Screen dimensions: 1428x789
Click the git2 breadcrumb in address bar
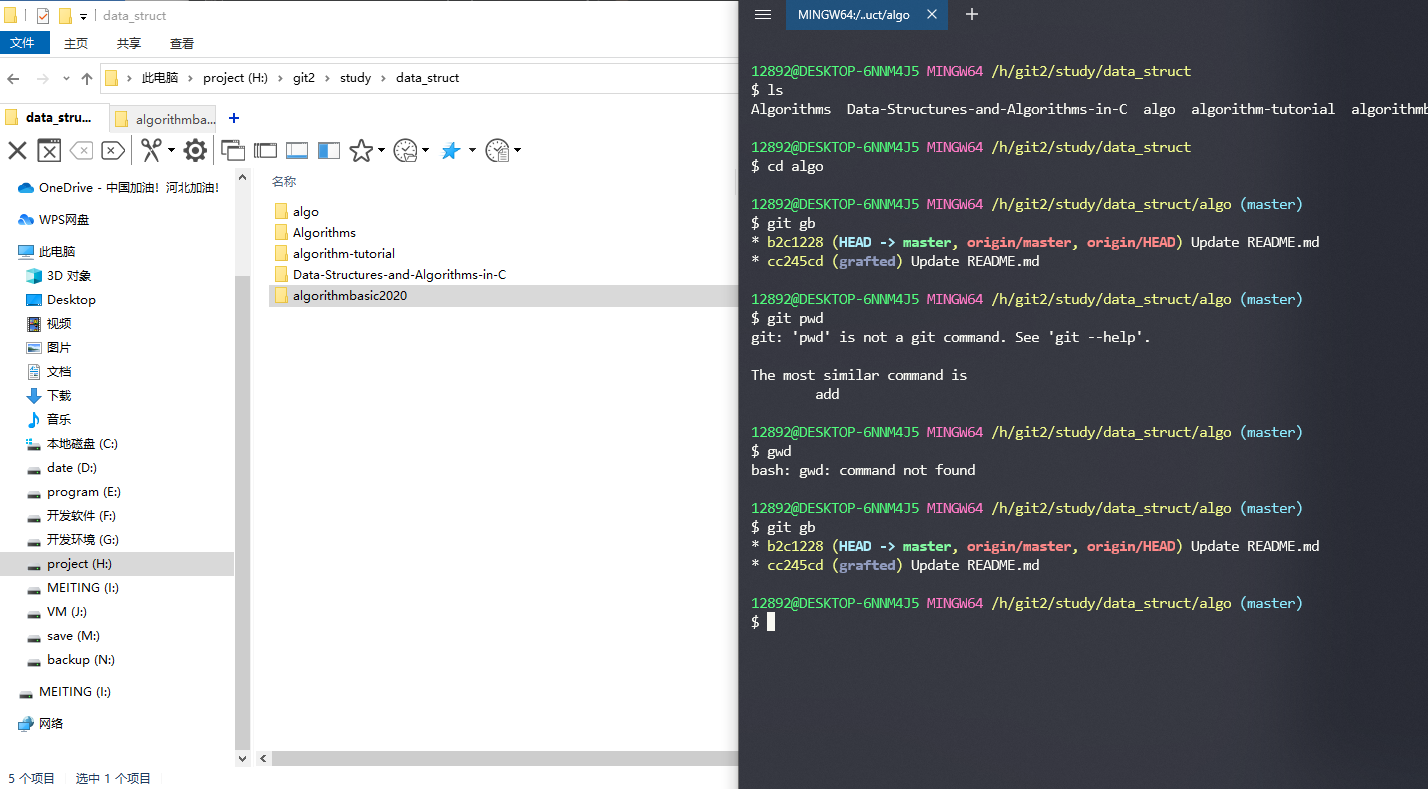[304, 78]
